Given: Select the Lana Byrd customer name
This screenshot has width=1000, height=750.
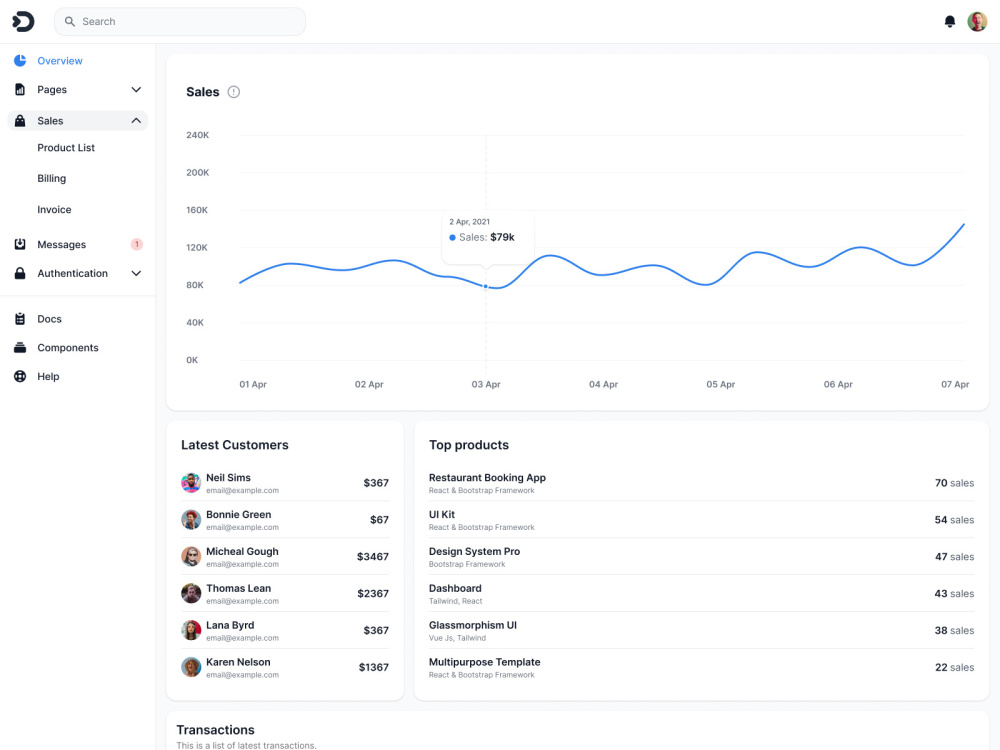Looking at the screenshot, I should (230, 625).
